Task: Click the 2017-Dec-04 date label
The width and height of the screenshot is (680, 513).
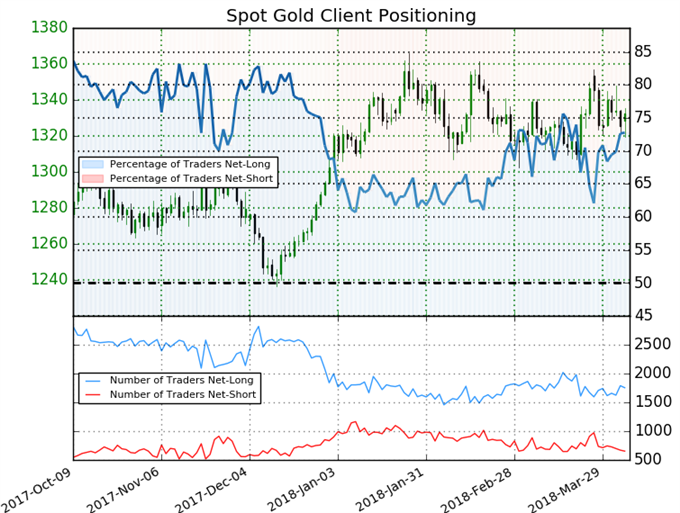Action: 212,490
